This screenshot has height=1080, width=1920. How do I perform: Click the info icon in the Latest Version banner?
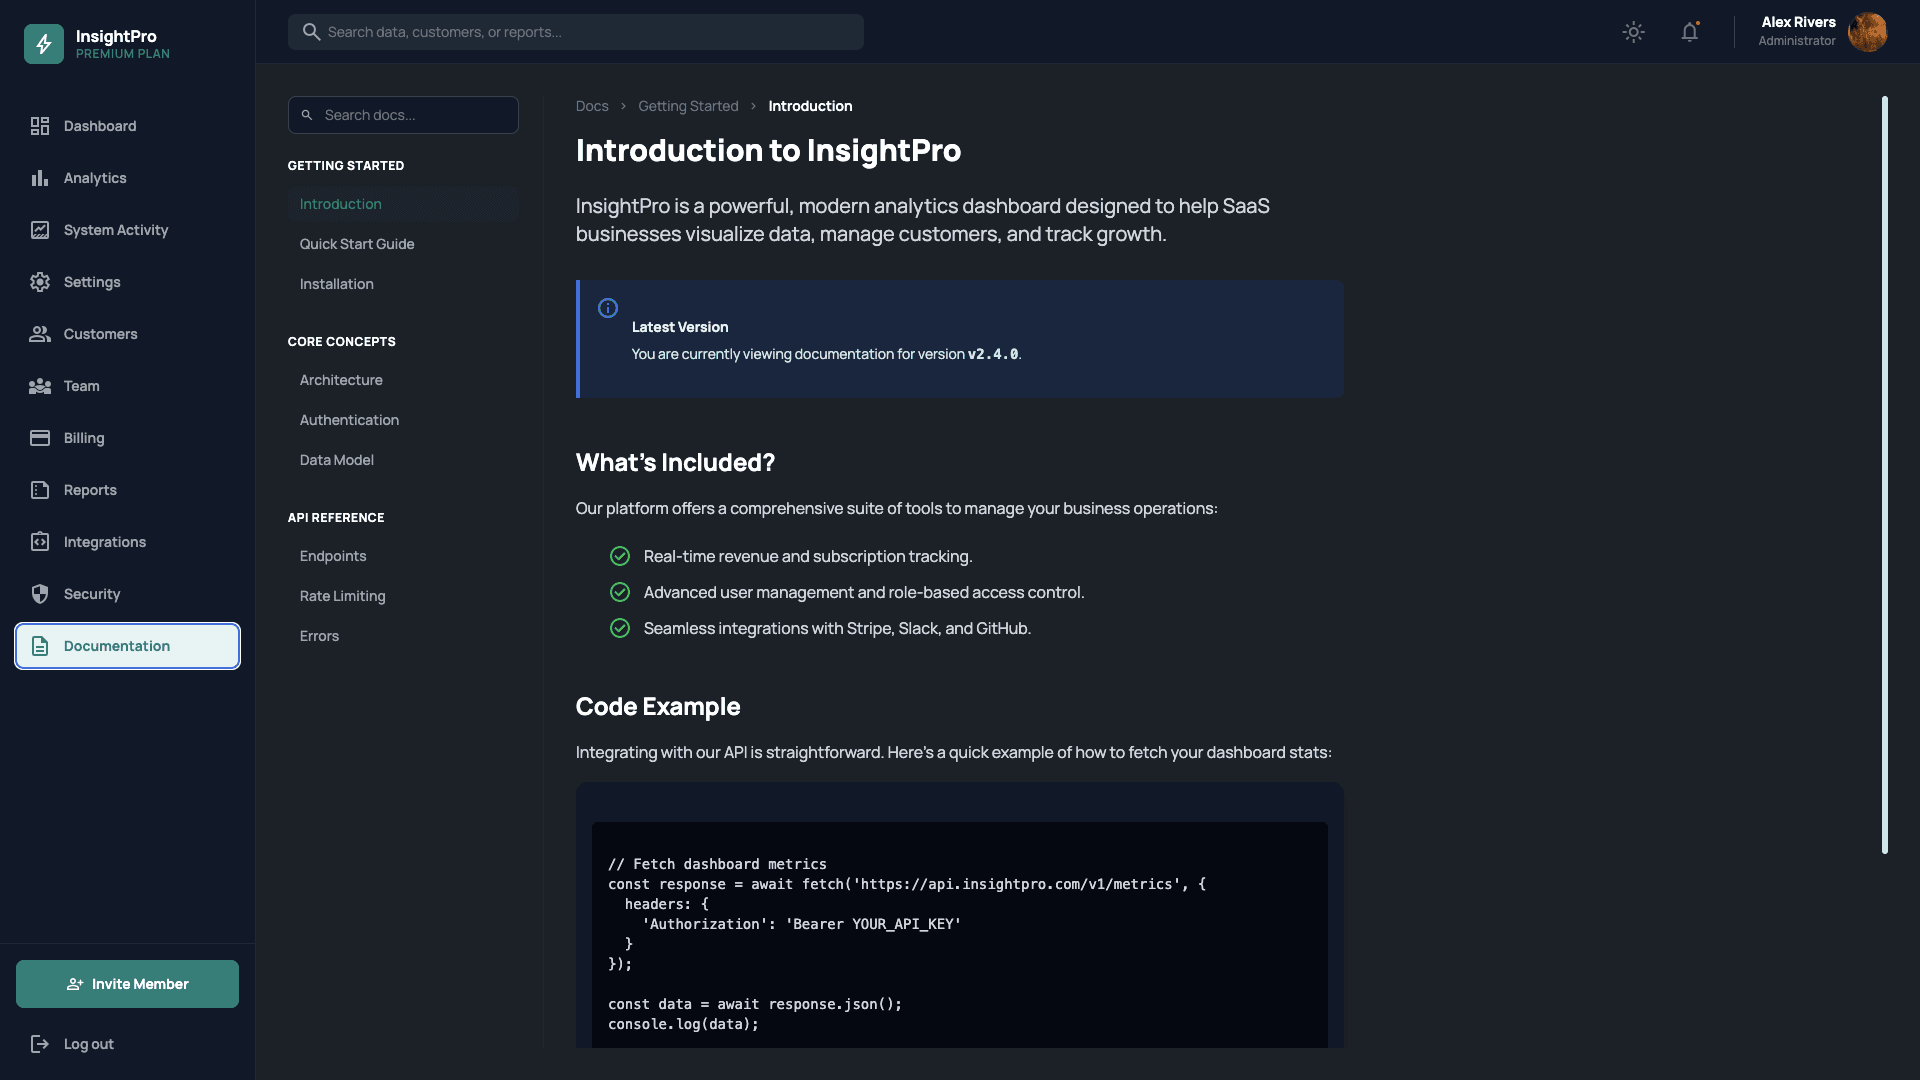(x=608, y=307)
